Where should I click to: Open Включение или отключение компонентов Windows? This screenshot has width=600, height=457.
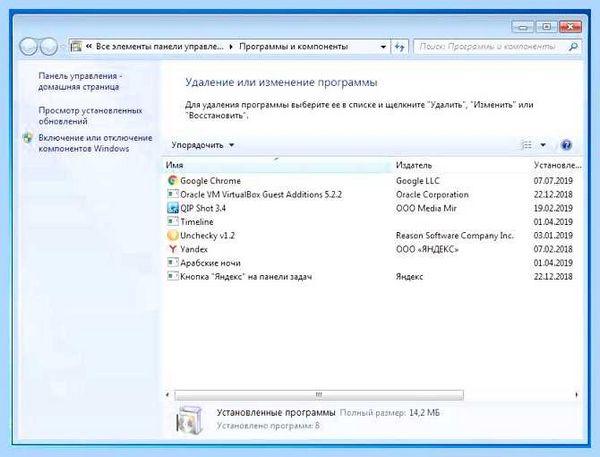tap(95, 143)
